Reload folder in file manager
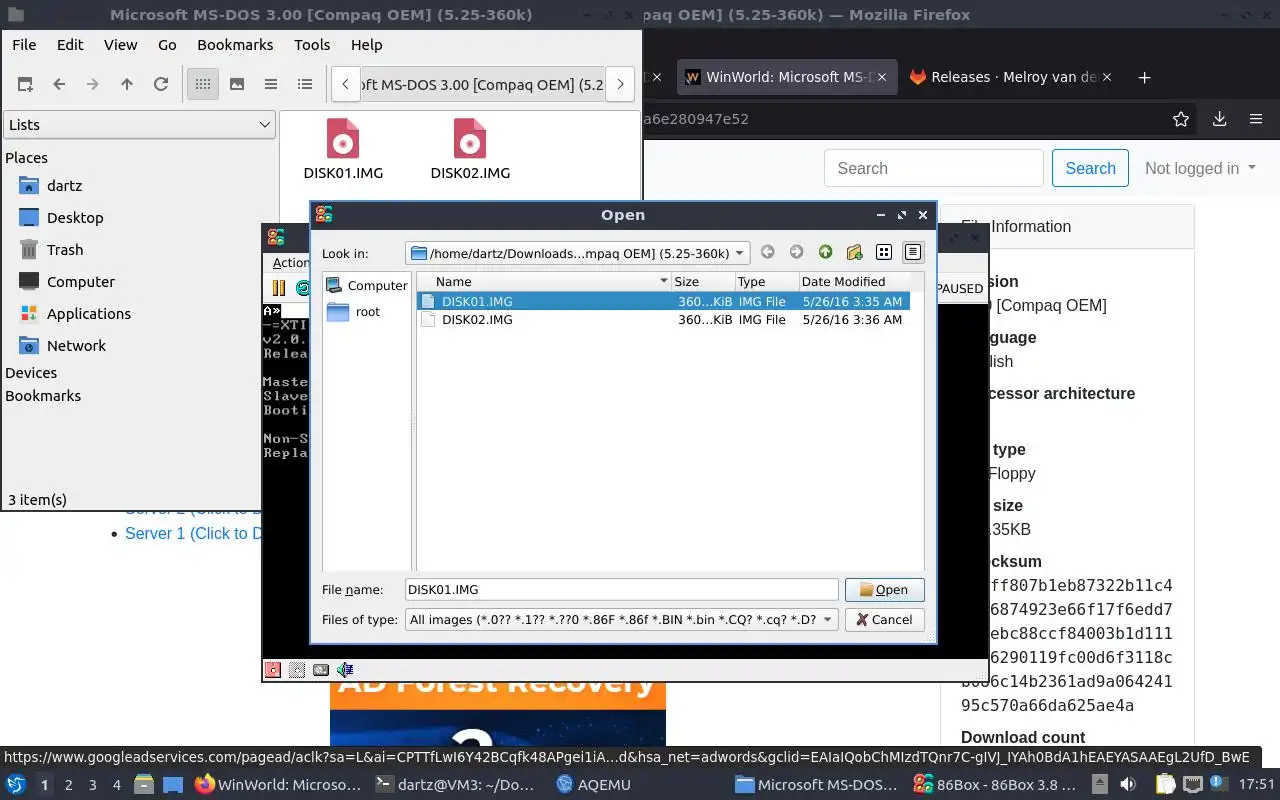The image size is (1280, 800). pyautogui.click(x=161, y=85)
